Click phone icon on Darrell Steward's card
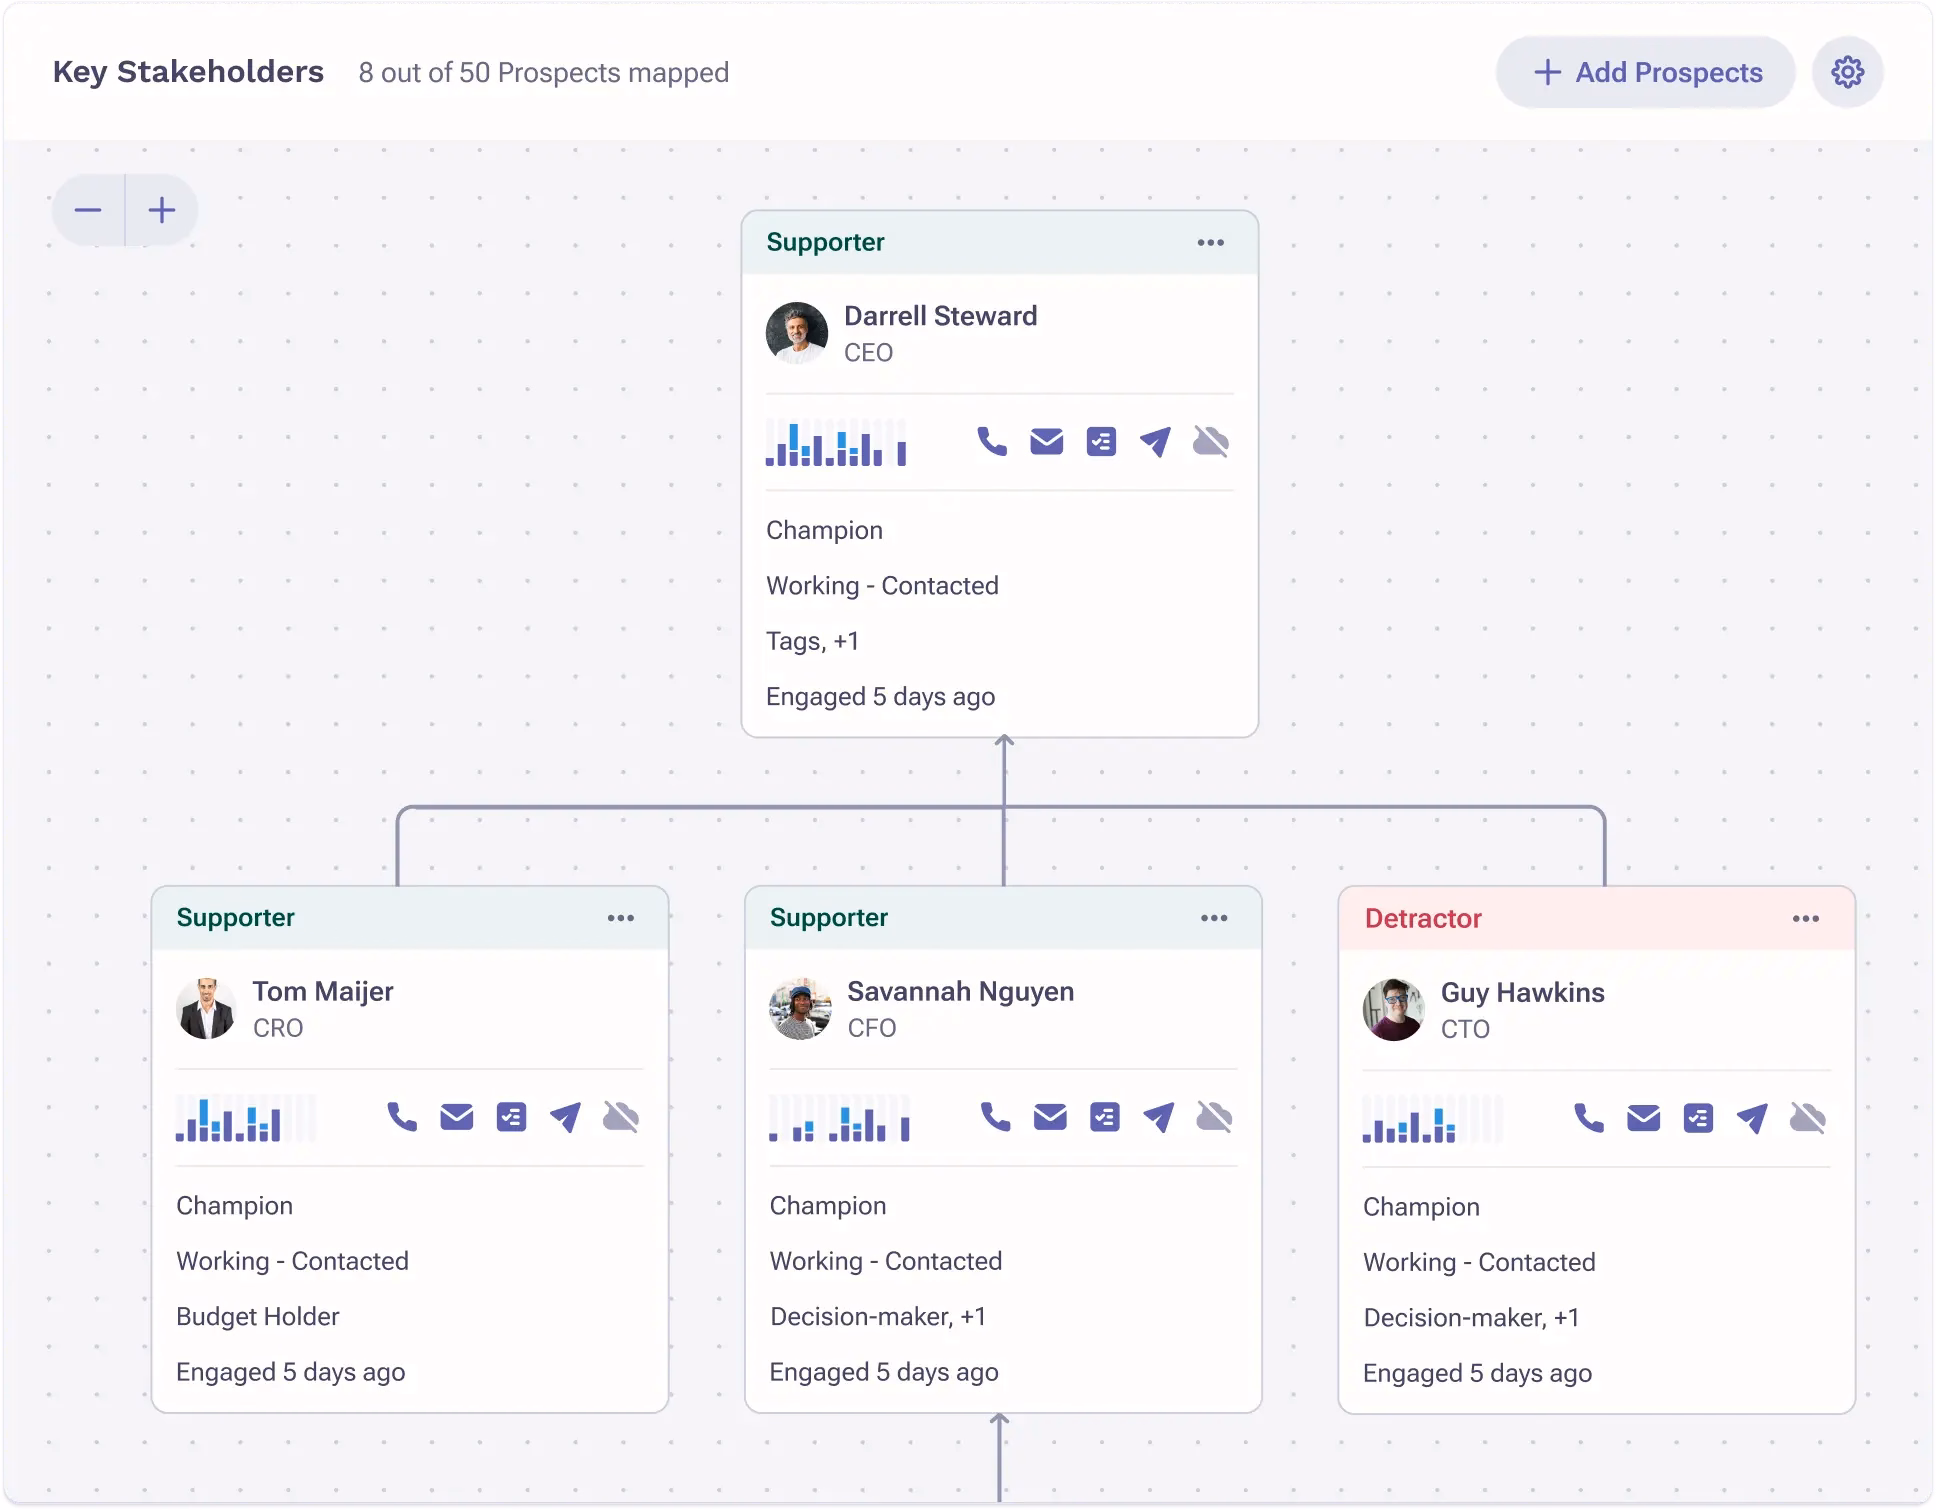 coord(991,441)
